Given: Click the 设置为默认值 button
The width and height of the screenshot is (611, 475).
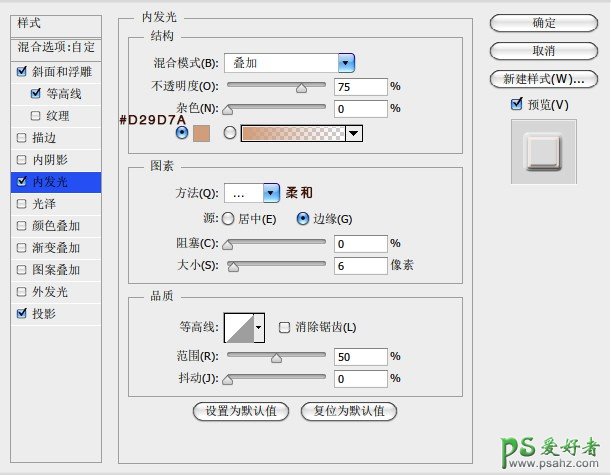Looking at the screenshot, I should pyautogui.click(x=241, y=411).
